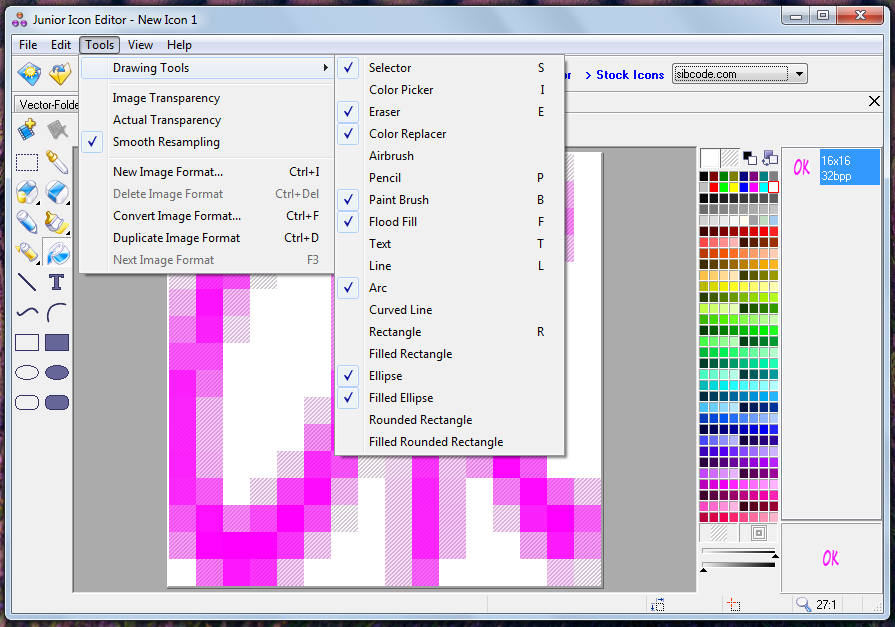
Task: Open the File menu
Action: pyautogui.click(x=27, y=45)
